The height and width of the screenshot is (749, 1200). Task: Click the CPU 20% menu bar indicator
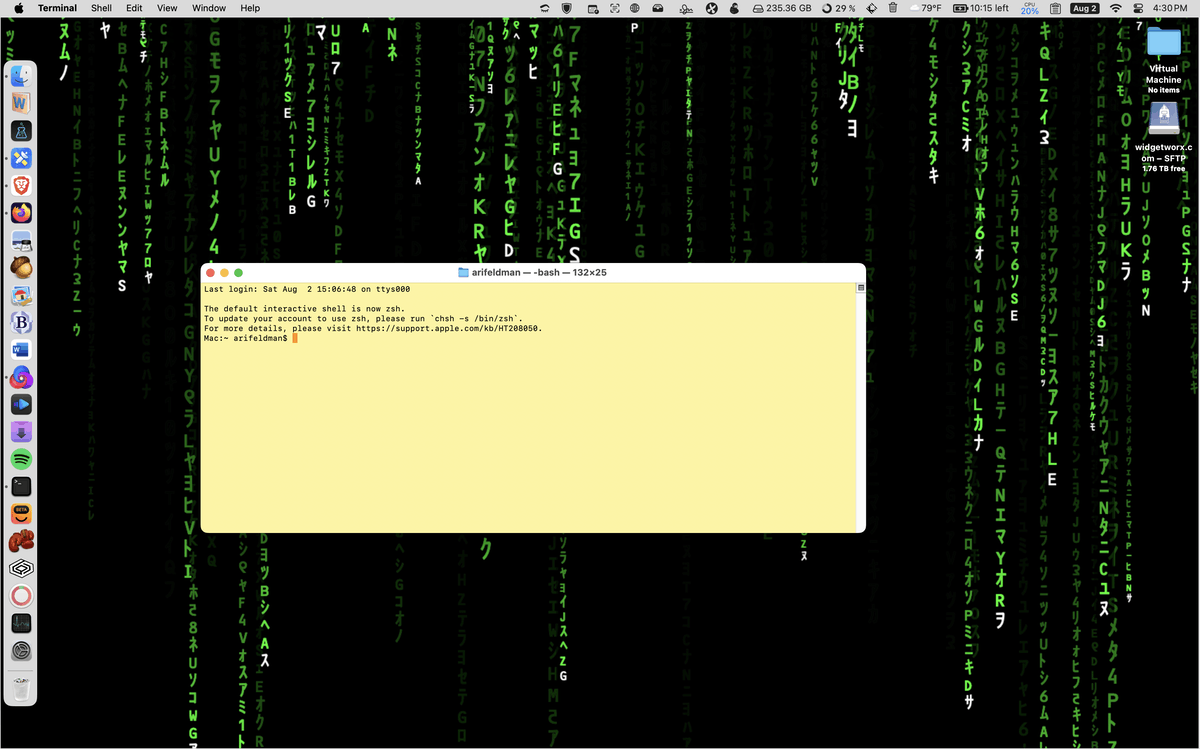point(1029,8)
